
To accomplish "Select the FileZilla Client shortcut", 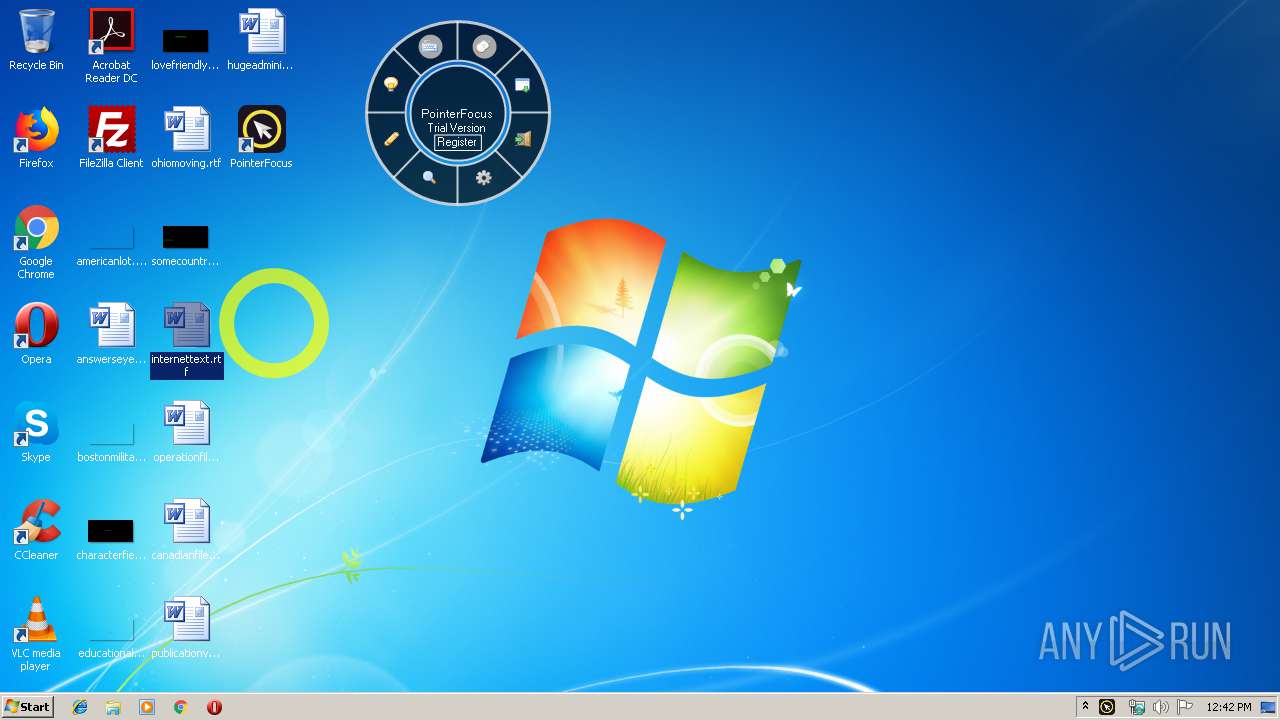I will click(x=111, y=139).
